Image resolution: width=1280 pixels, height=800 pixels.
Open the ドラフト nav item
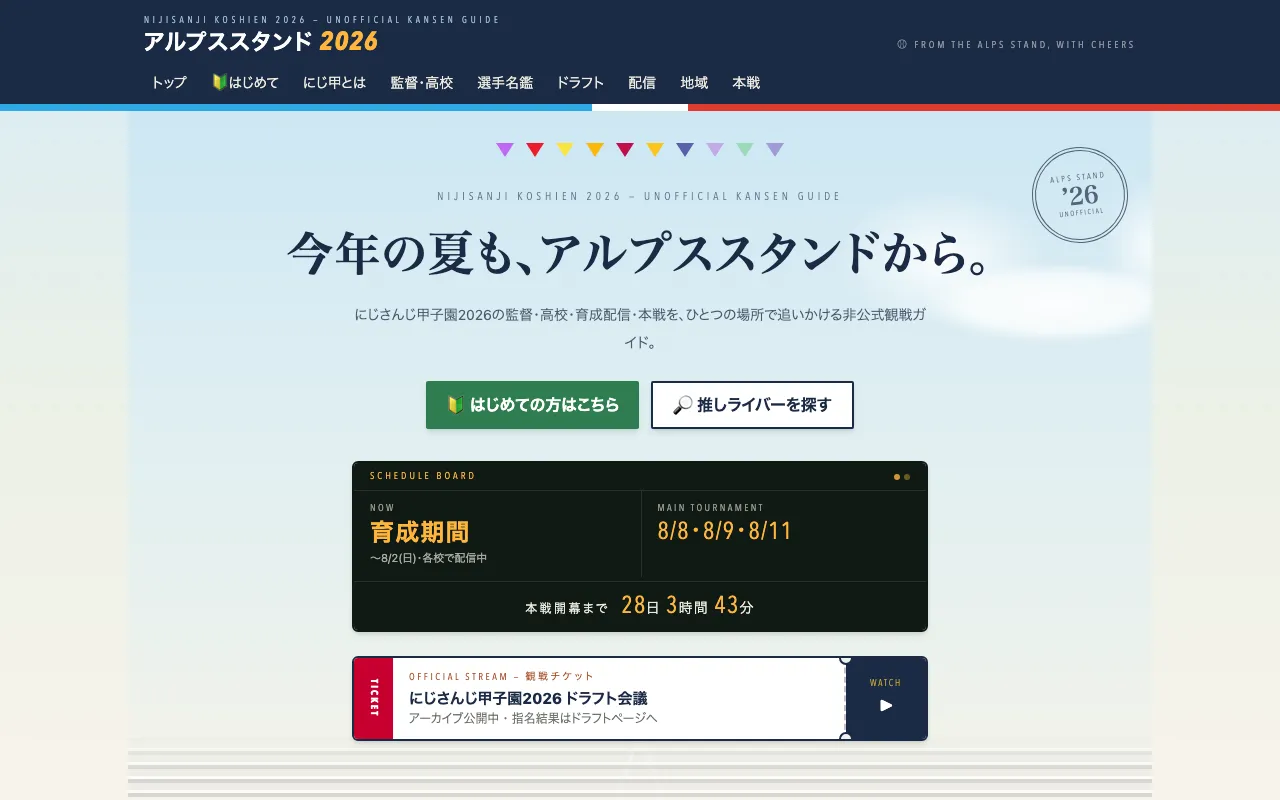(580, 83)
